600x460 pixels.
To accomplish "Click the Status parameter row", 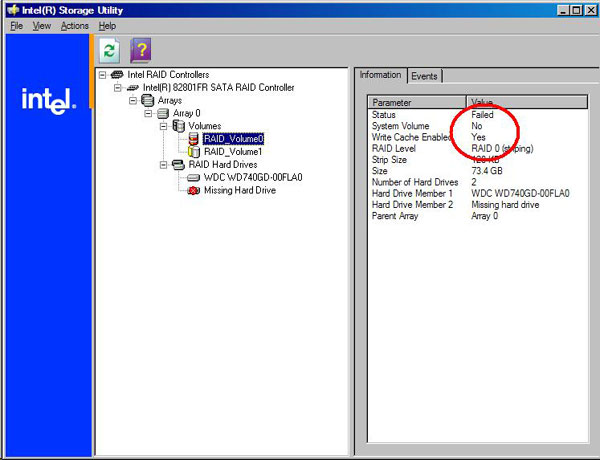I will click(x=384, y=114).
